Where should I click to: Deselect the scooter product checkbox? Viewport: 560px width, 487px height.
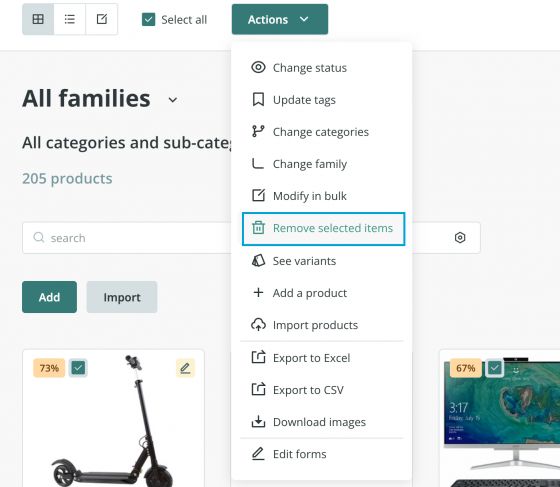click(78, 368)
